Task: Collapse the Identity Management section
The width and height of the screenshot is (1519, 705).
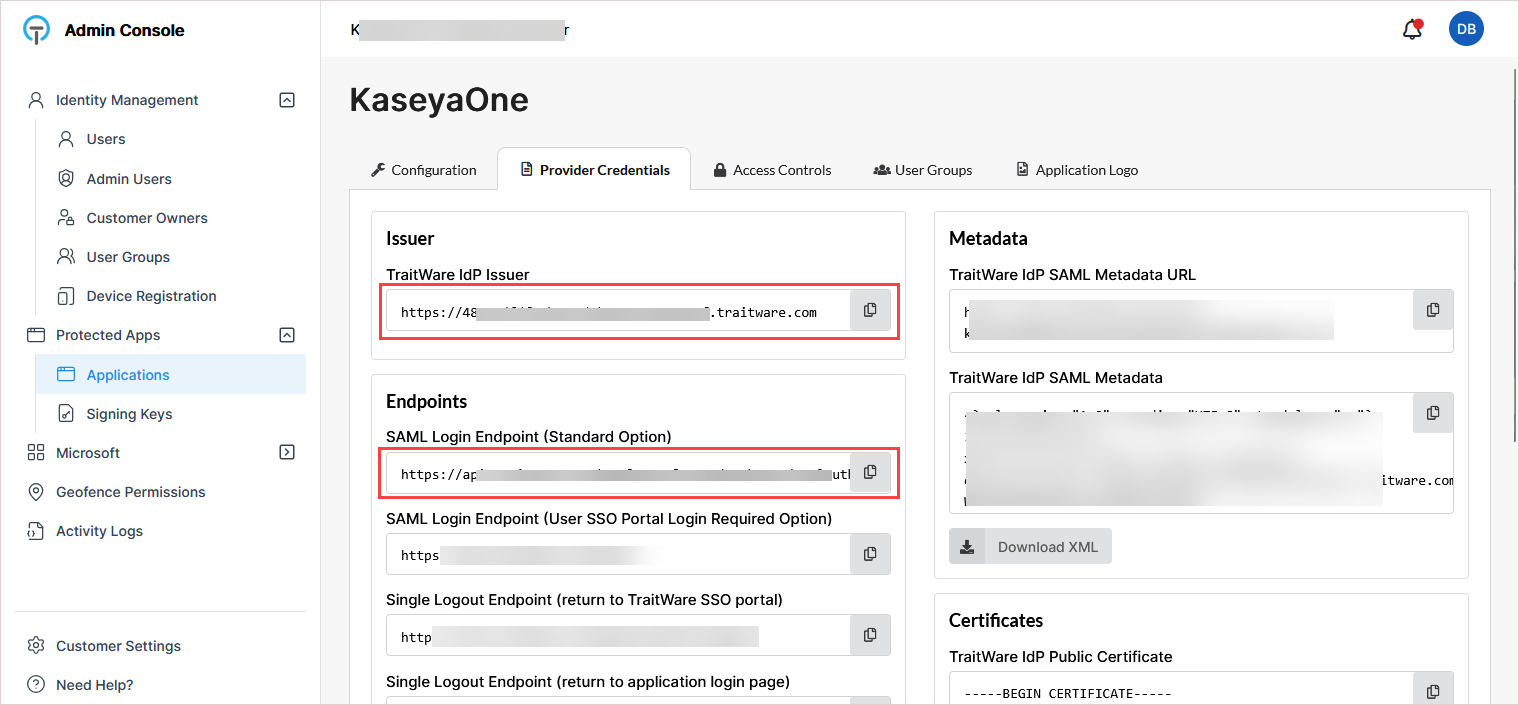Action: tap(287, 100)
